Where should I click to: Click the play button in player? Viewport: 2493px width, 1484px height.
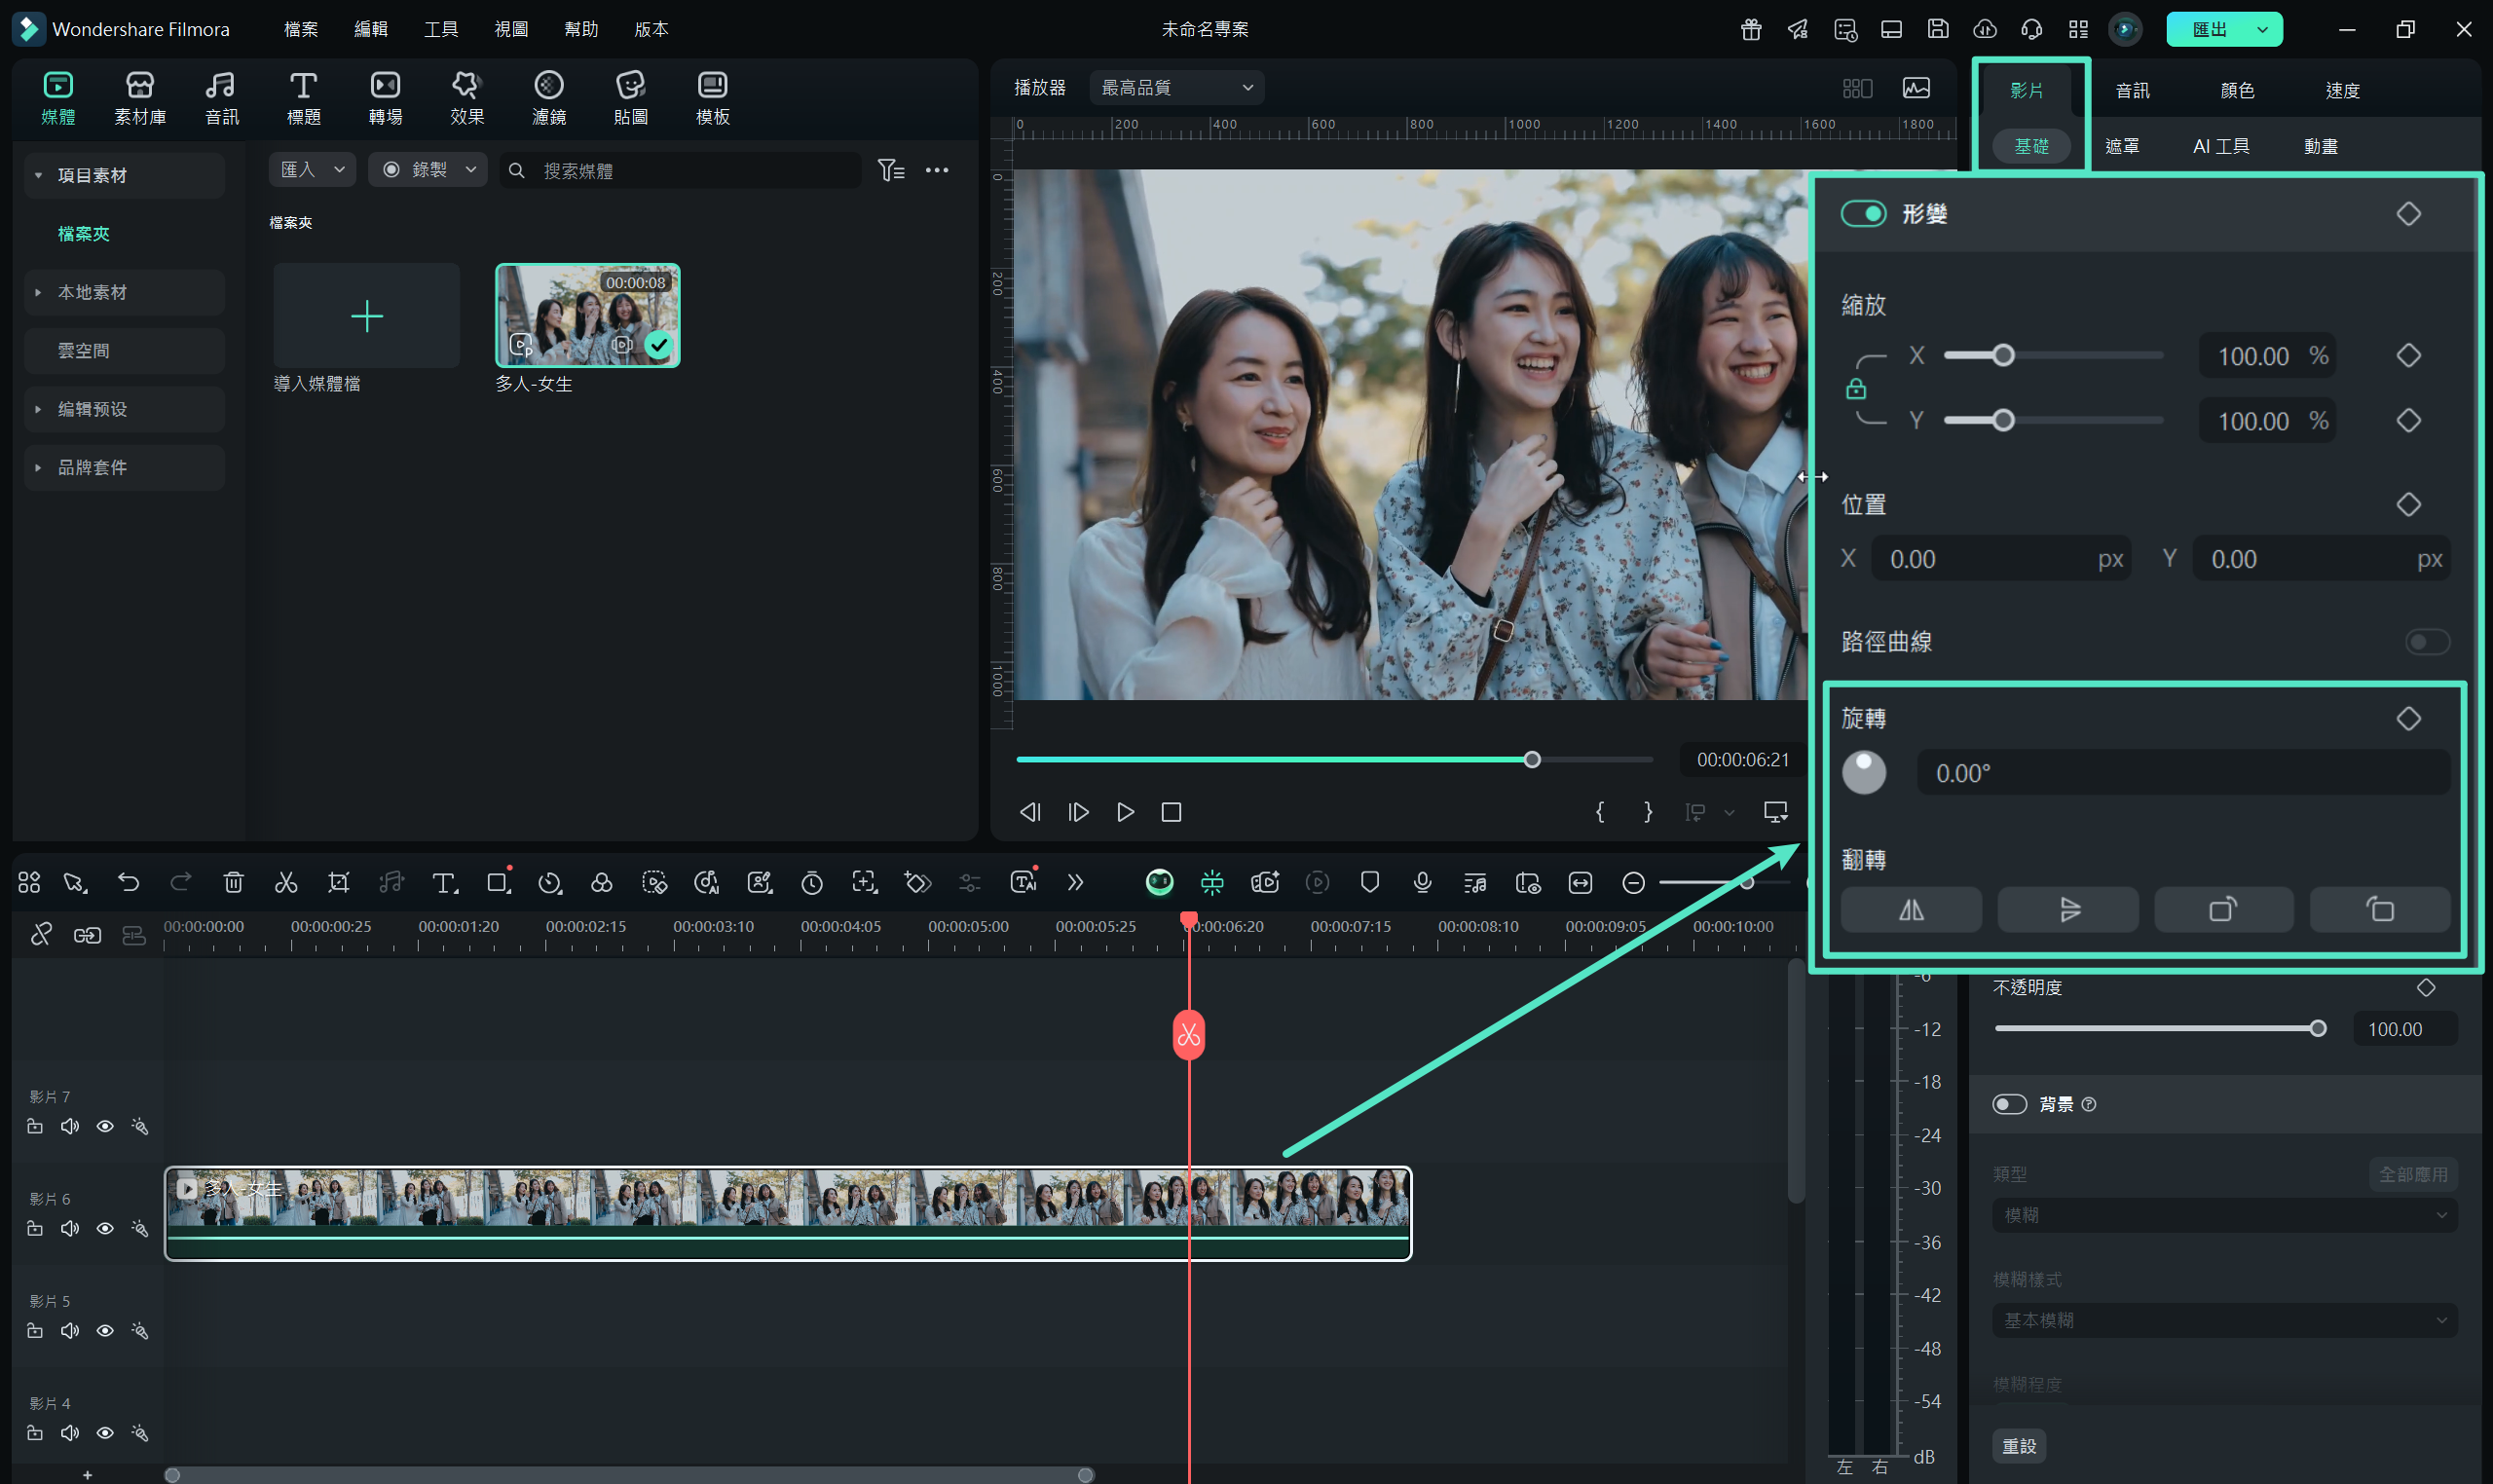coord(1125,812)
